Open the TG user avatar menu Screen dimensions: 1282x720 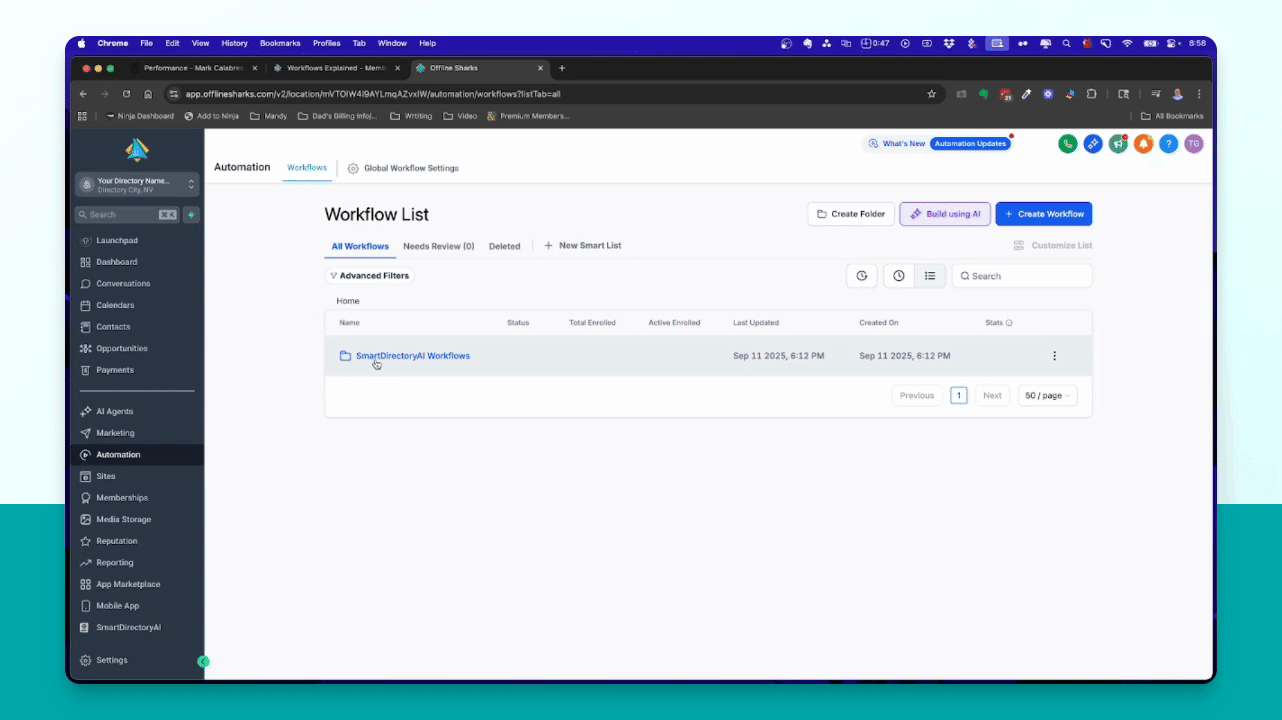tap(1193, 144)
